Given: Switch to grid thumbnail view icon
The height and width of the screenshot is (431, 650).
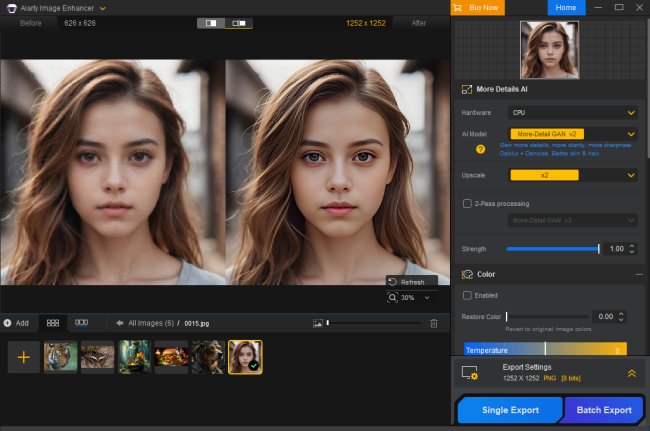Looking at the screenshot, I should click(x=52, y=323).
